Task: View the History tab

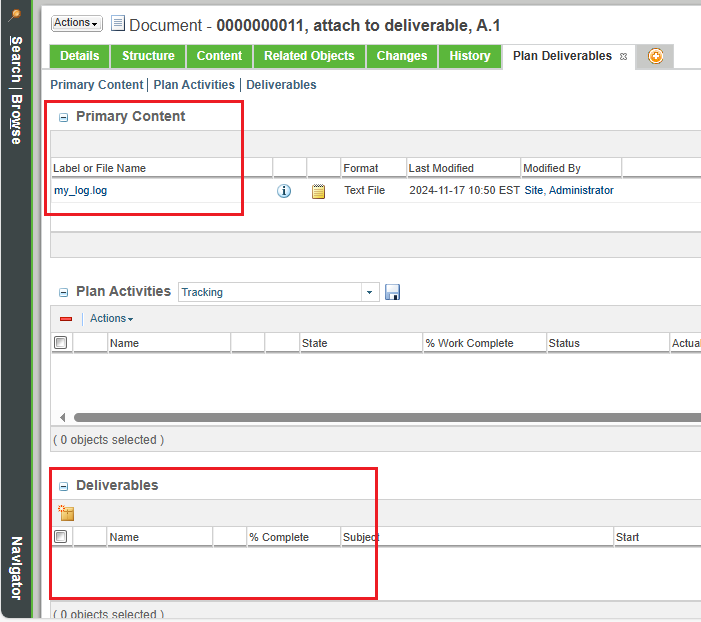Action: [x=469, y=56]
